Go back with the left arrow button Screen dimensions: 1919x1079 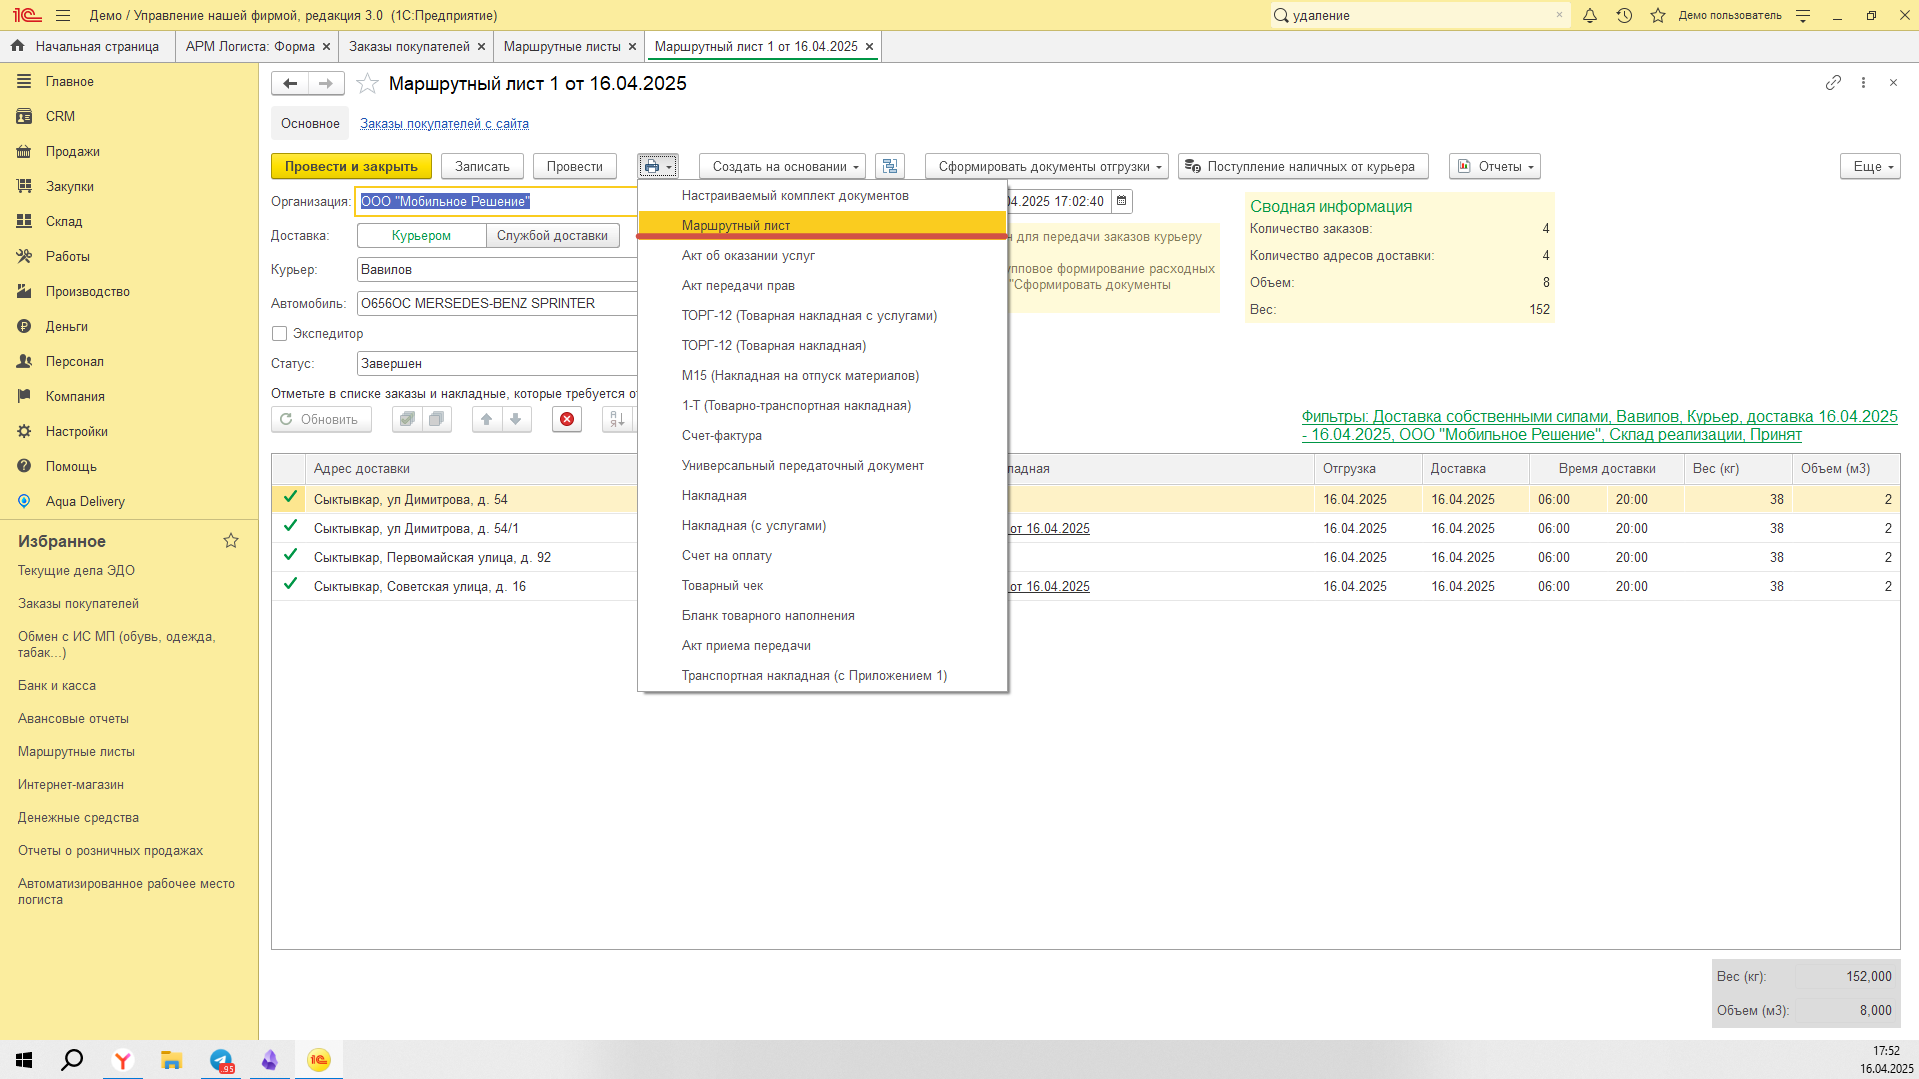pos(290,83)
